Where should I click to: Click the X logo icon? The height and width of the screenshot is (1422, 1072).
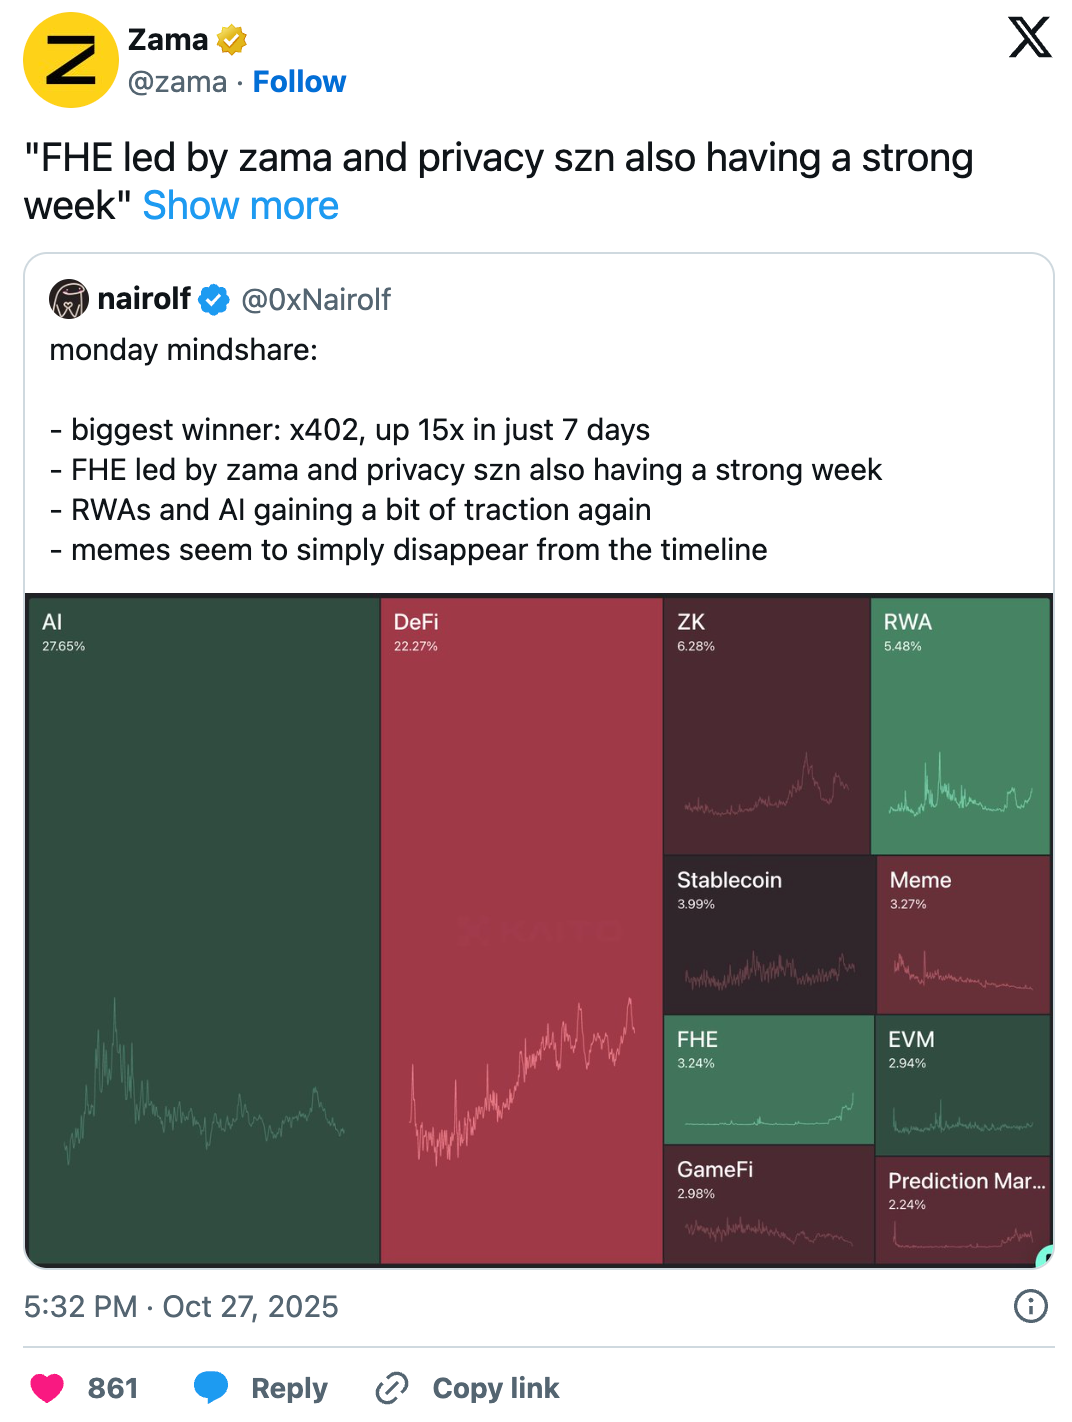(x=1029, y=38)
